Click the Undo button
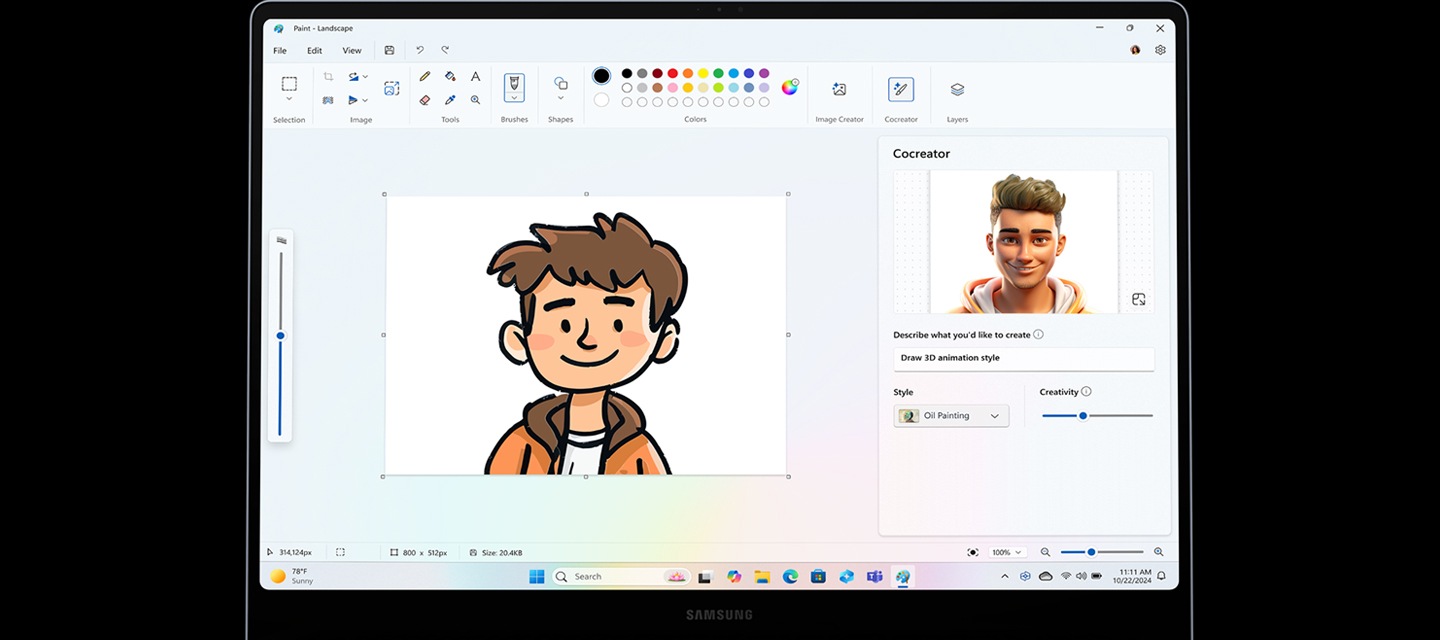The width and height of the screenshot is (1440, 640). coord(420,50)
